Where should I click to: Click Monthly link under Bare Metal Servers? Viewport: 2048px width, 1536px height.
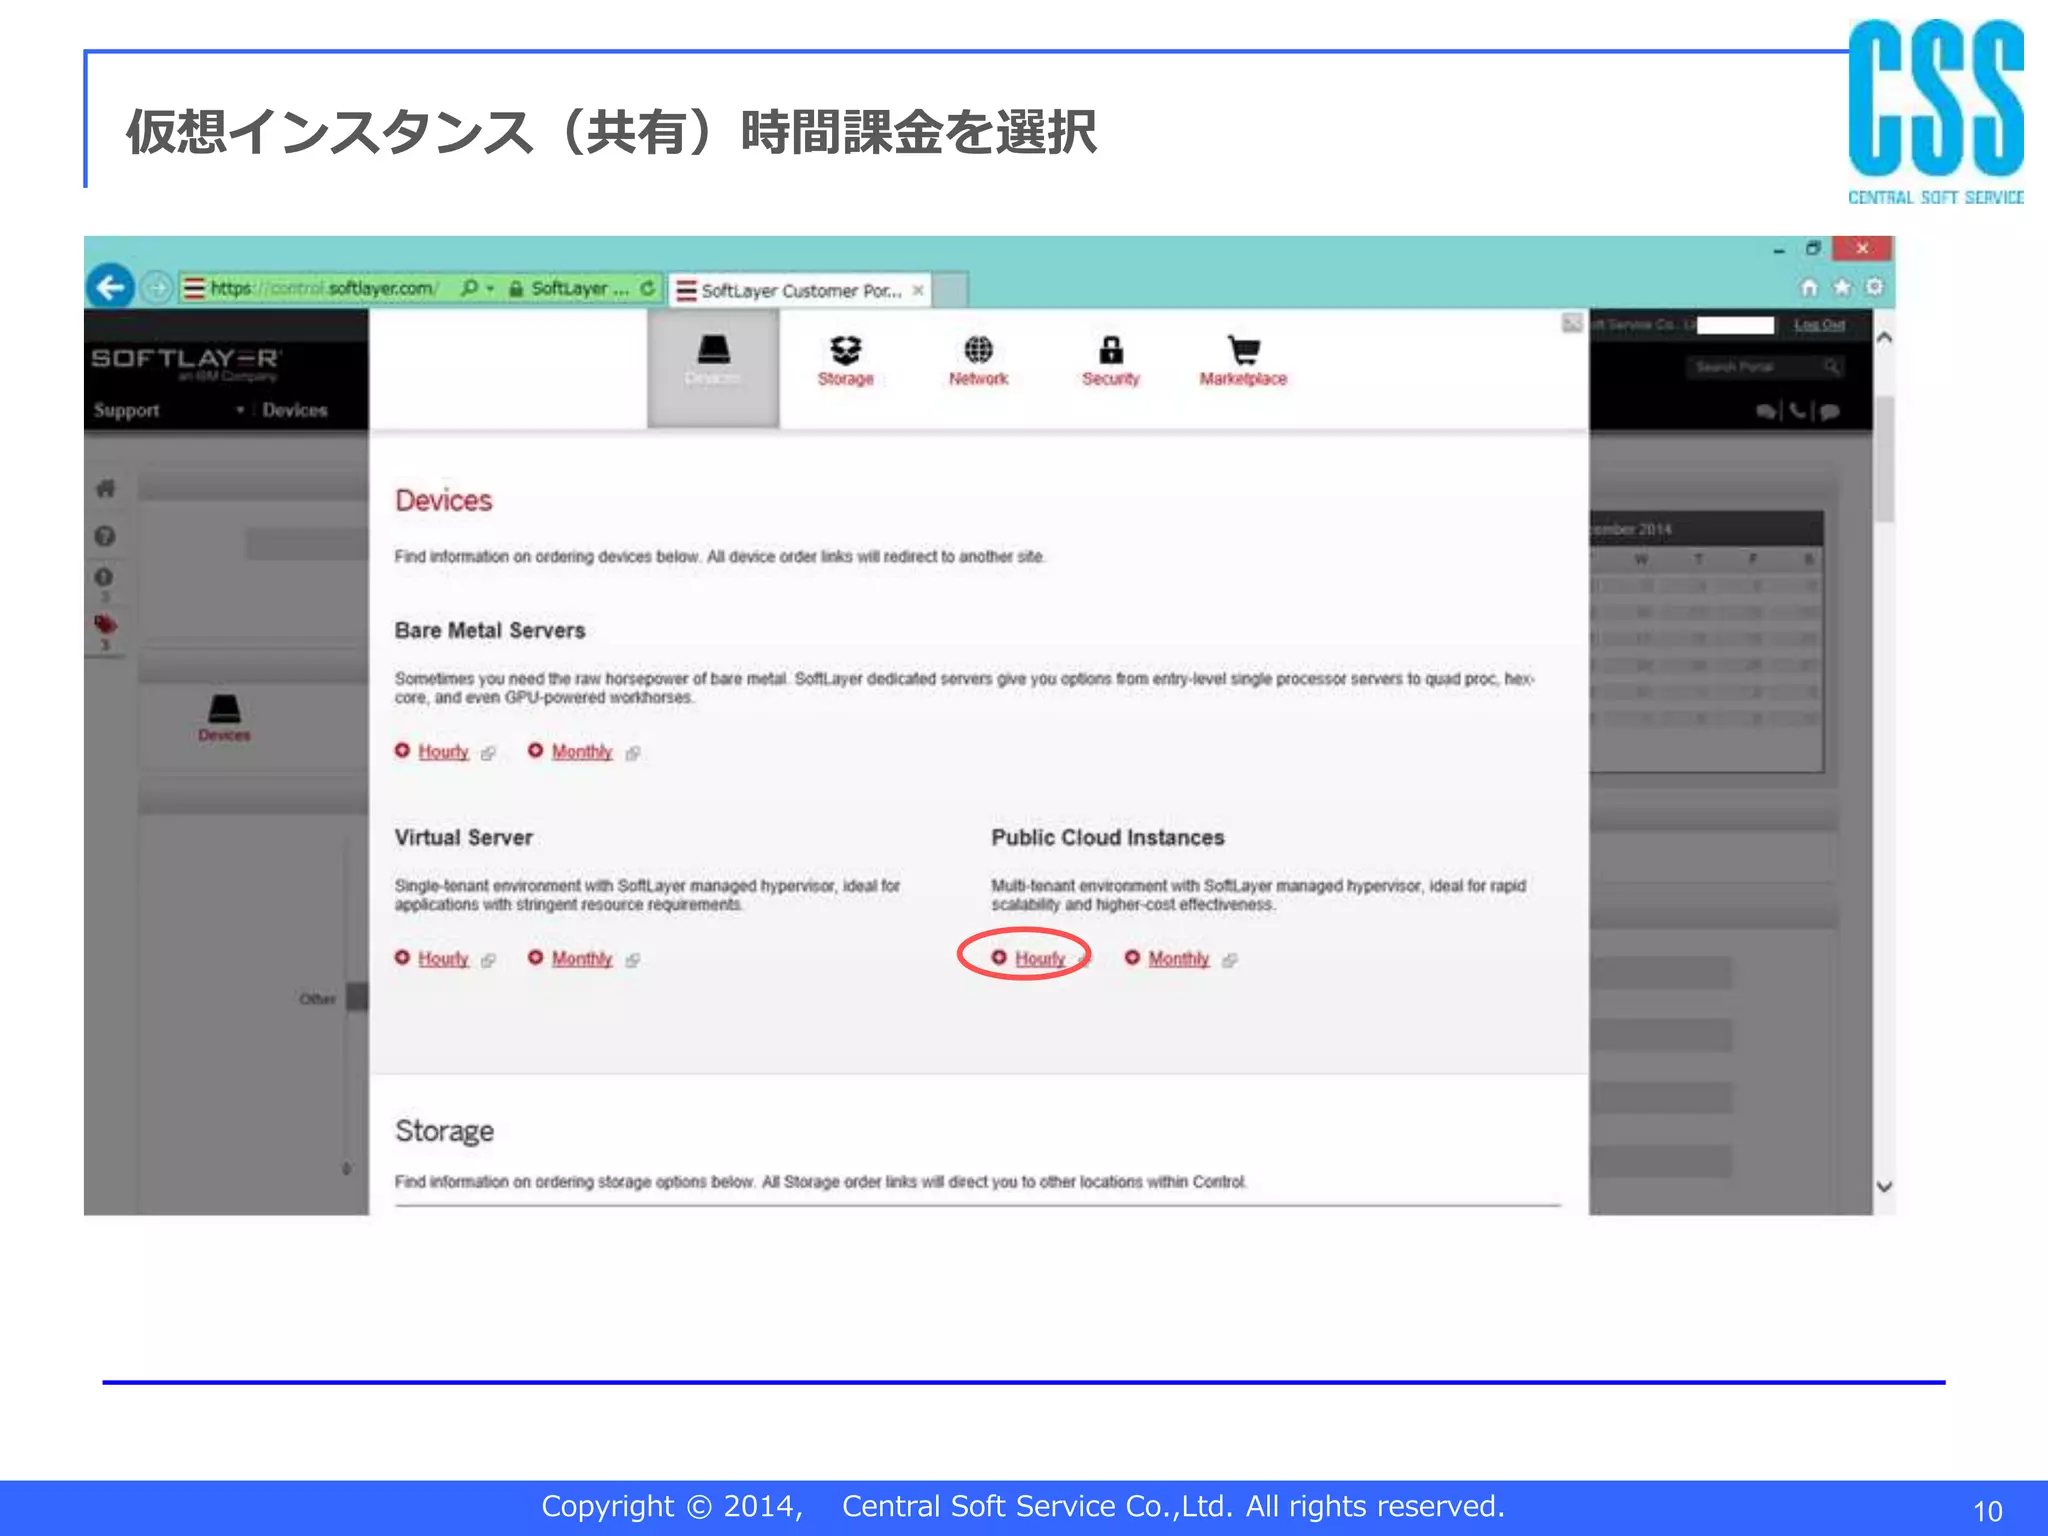coord(582,752)
